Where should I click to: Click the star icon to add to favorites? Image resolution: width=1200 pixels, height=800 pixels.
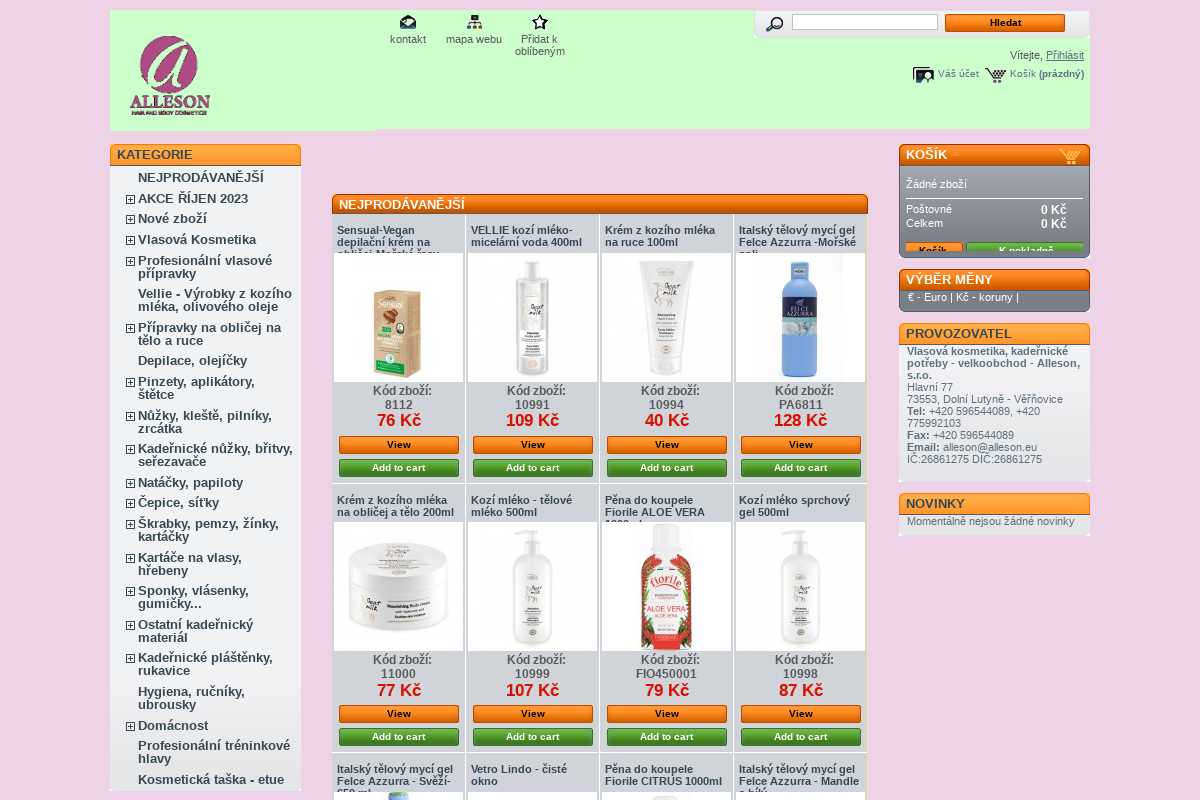click(x=540, y=22)
